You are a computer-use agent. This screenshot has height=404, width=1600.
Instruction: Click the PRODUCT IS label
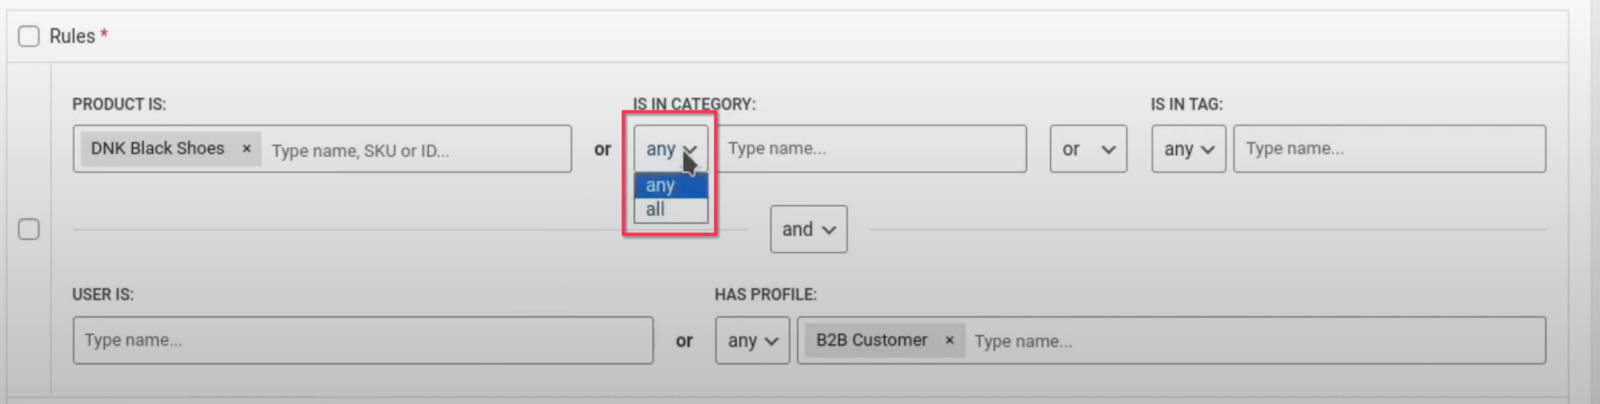(119, 104)
